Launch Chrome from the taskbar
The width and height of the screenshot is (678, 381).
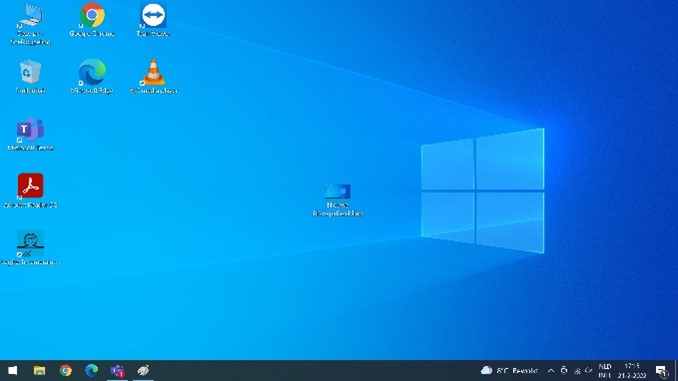point(66,371)
